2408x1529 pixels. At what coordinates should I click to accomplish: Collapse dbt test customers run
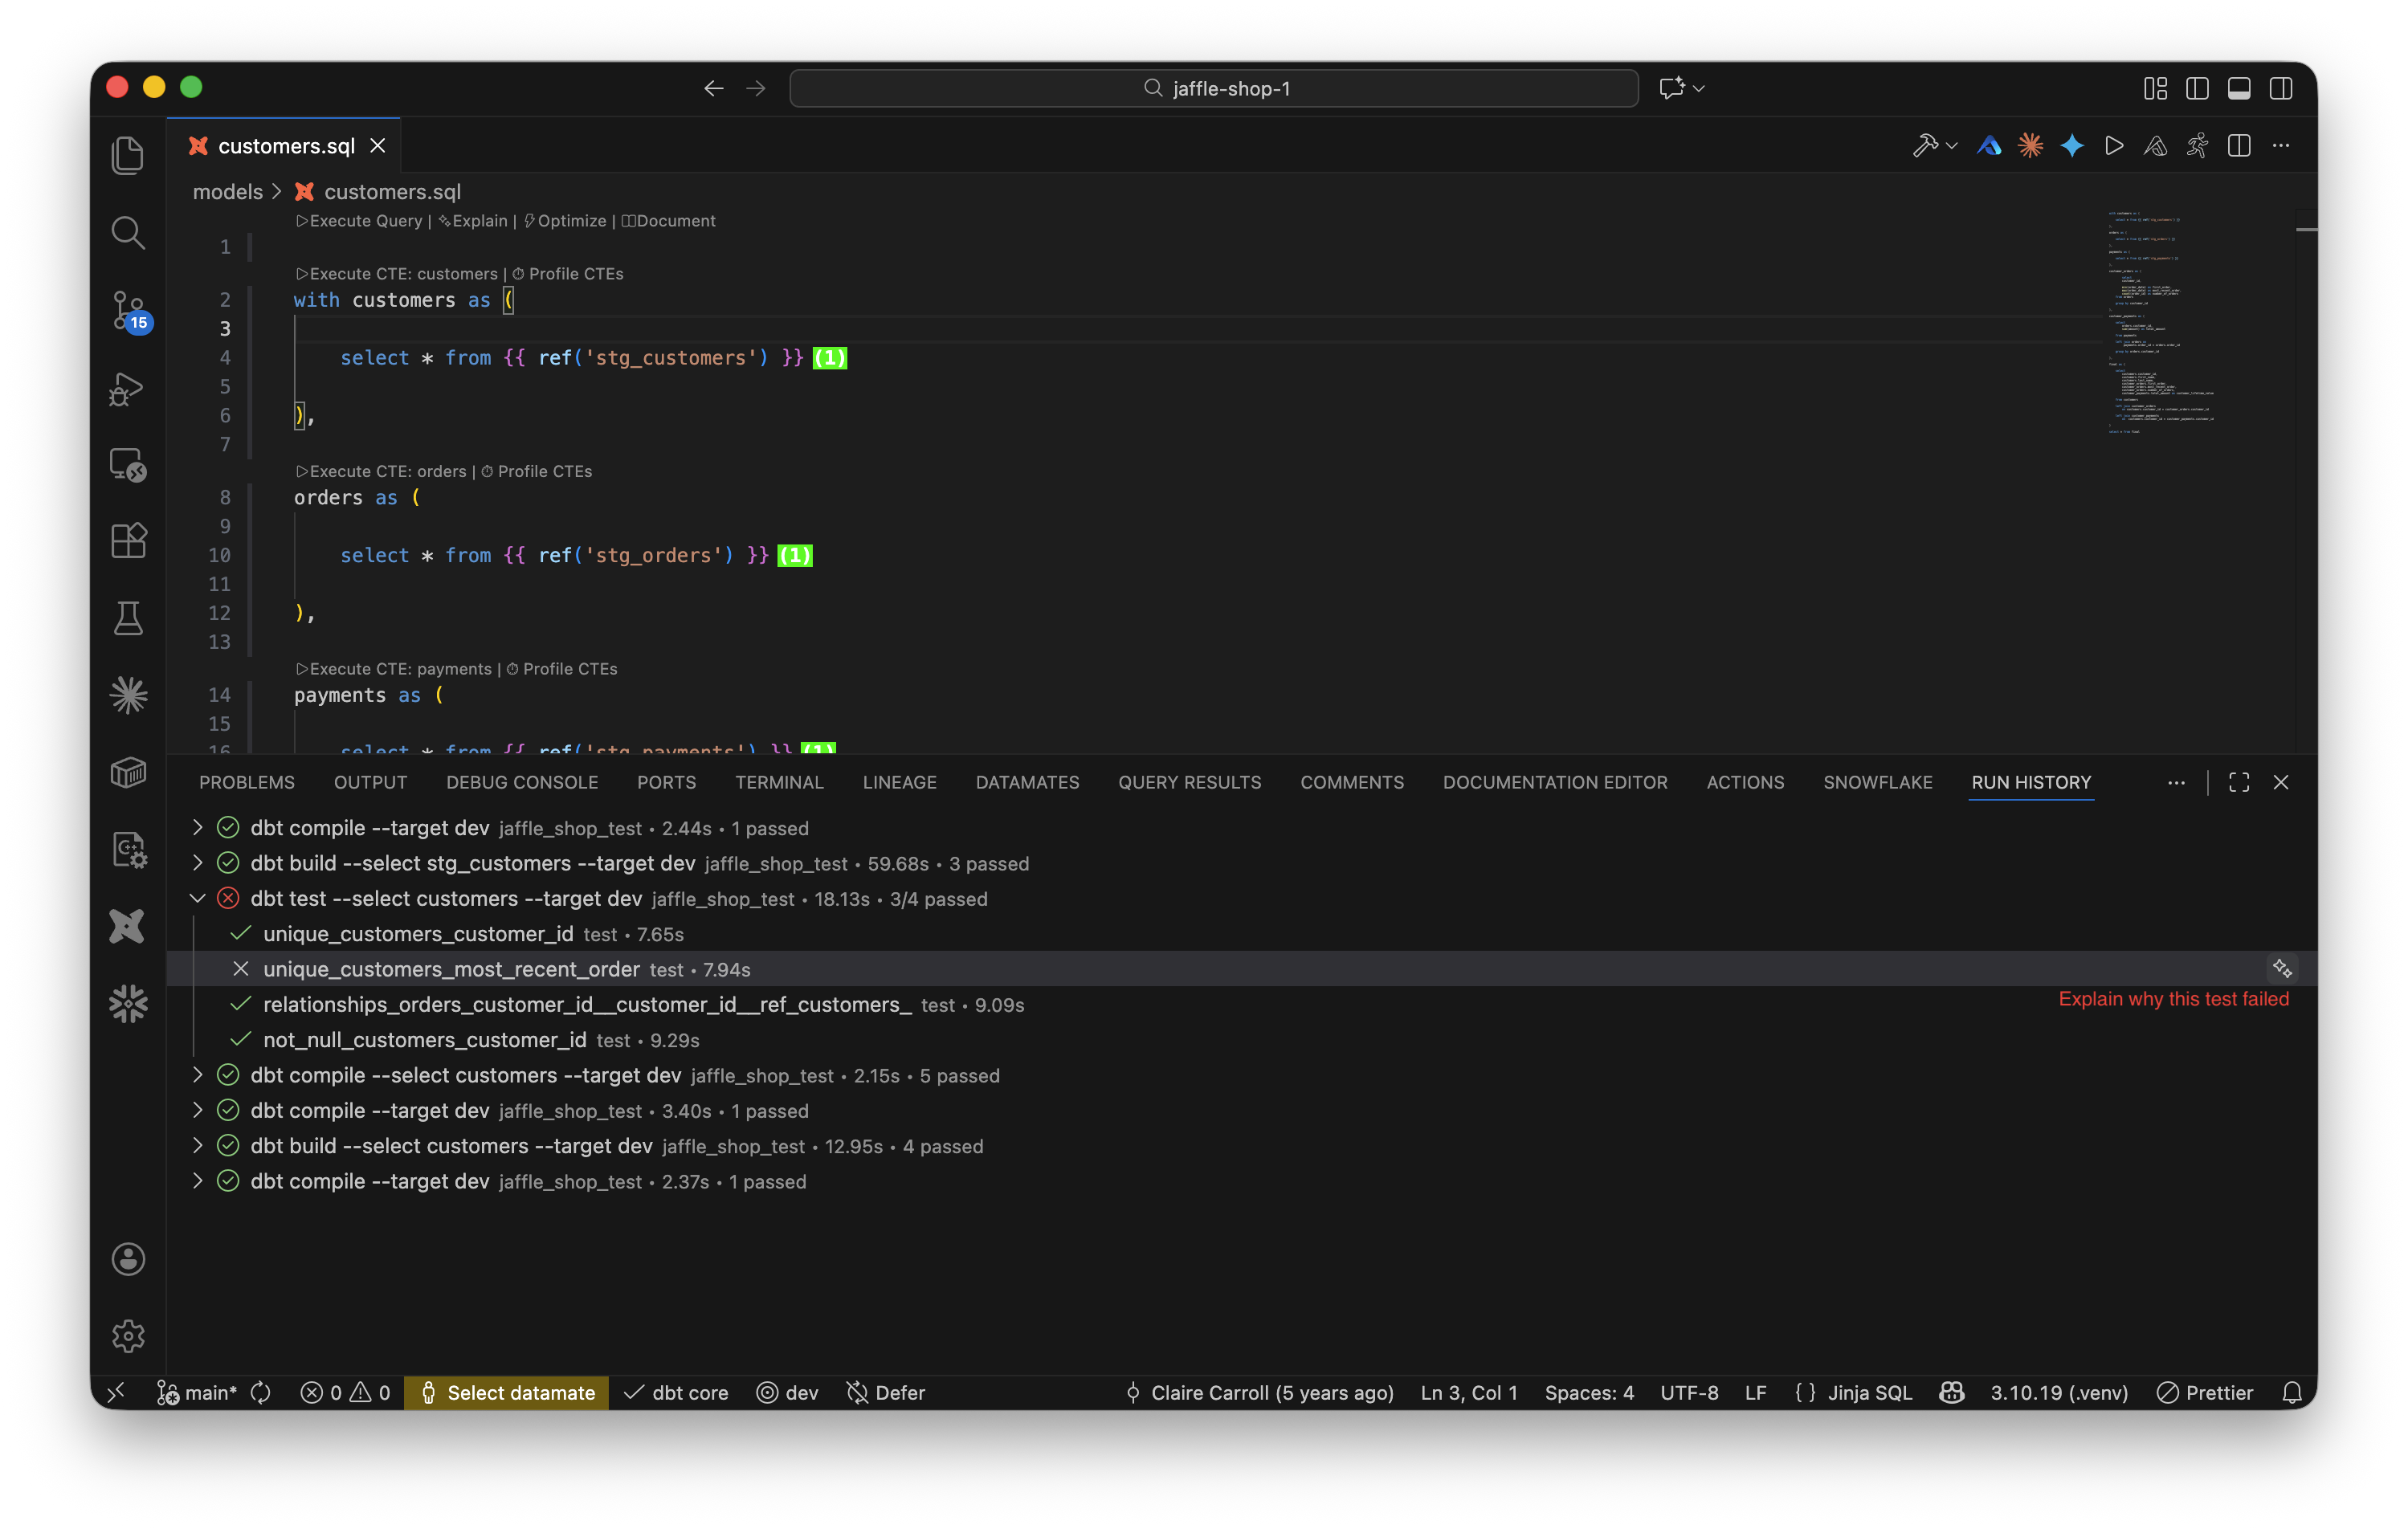[x=197, y=898]
